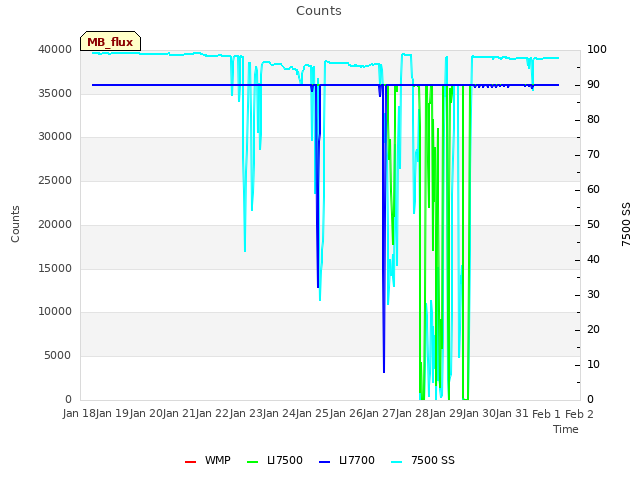Click the cyan 7500 SS legend line
The height and width of the screenshot is (480, 640).
coord(396,462)
